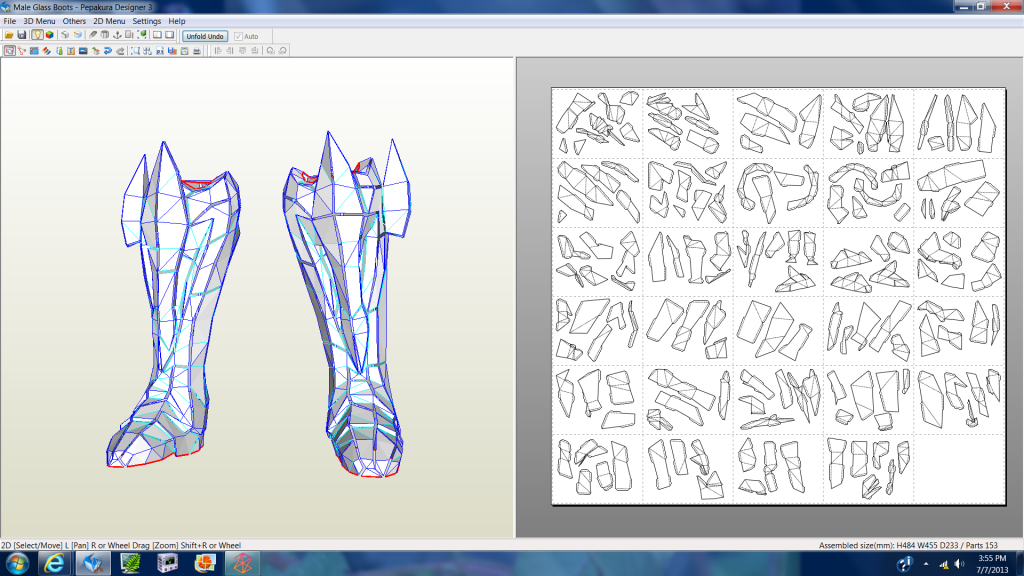Click the Unfold Undo button
The height and width of the screenshot is (576, 1024).
[205, 36]
